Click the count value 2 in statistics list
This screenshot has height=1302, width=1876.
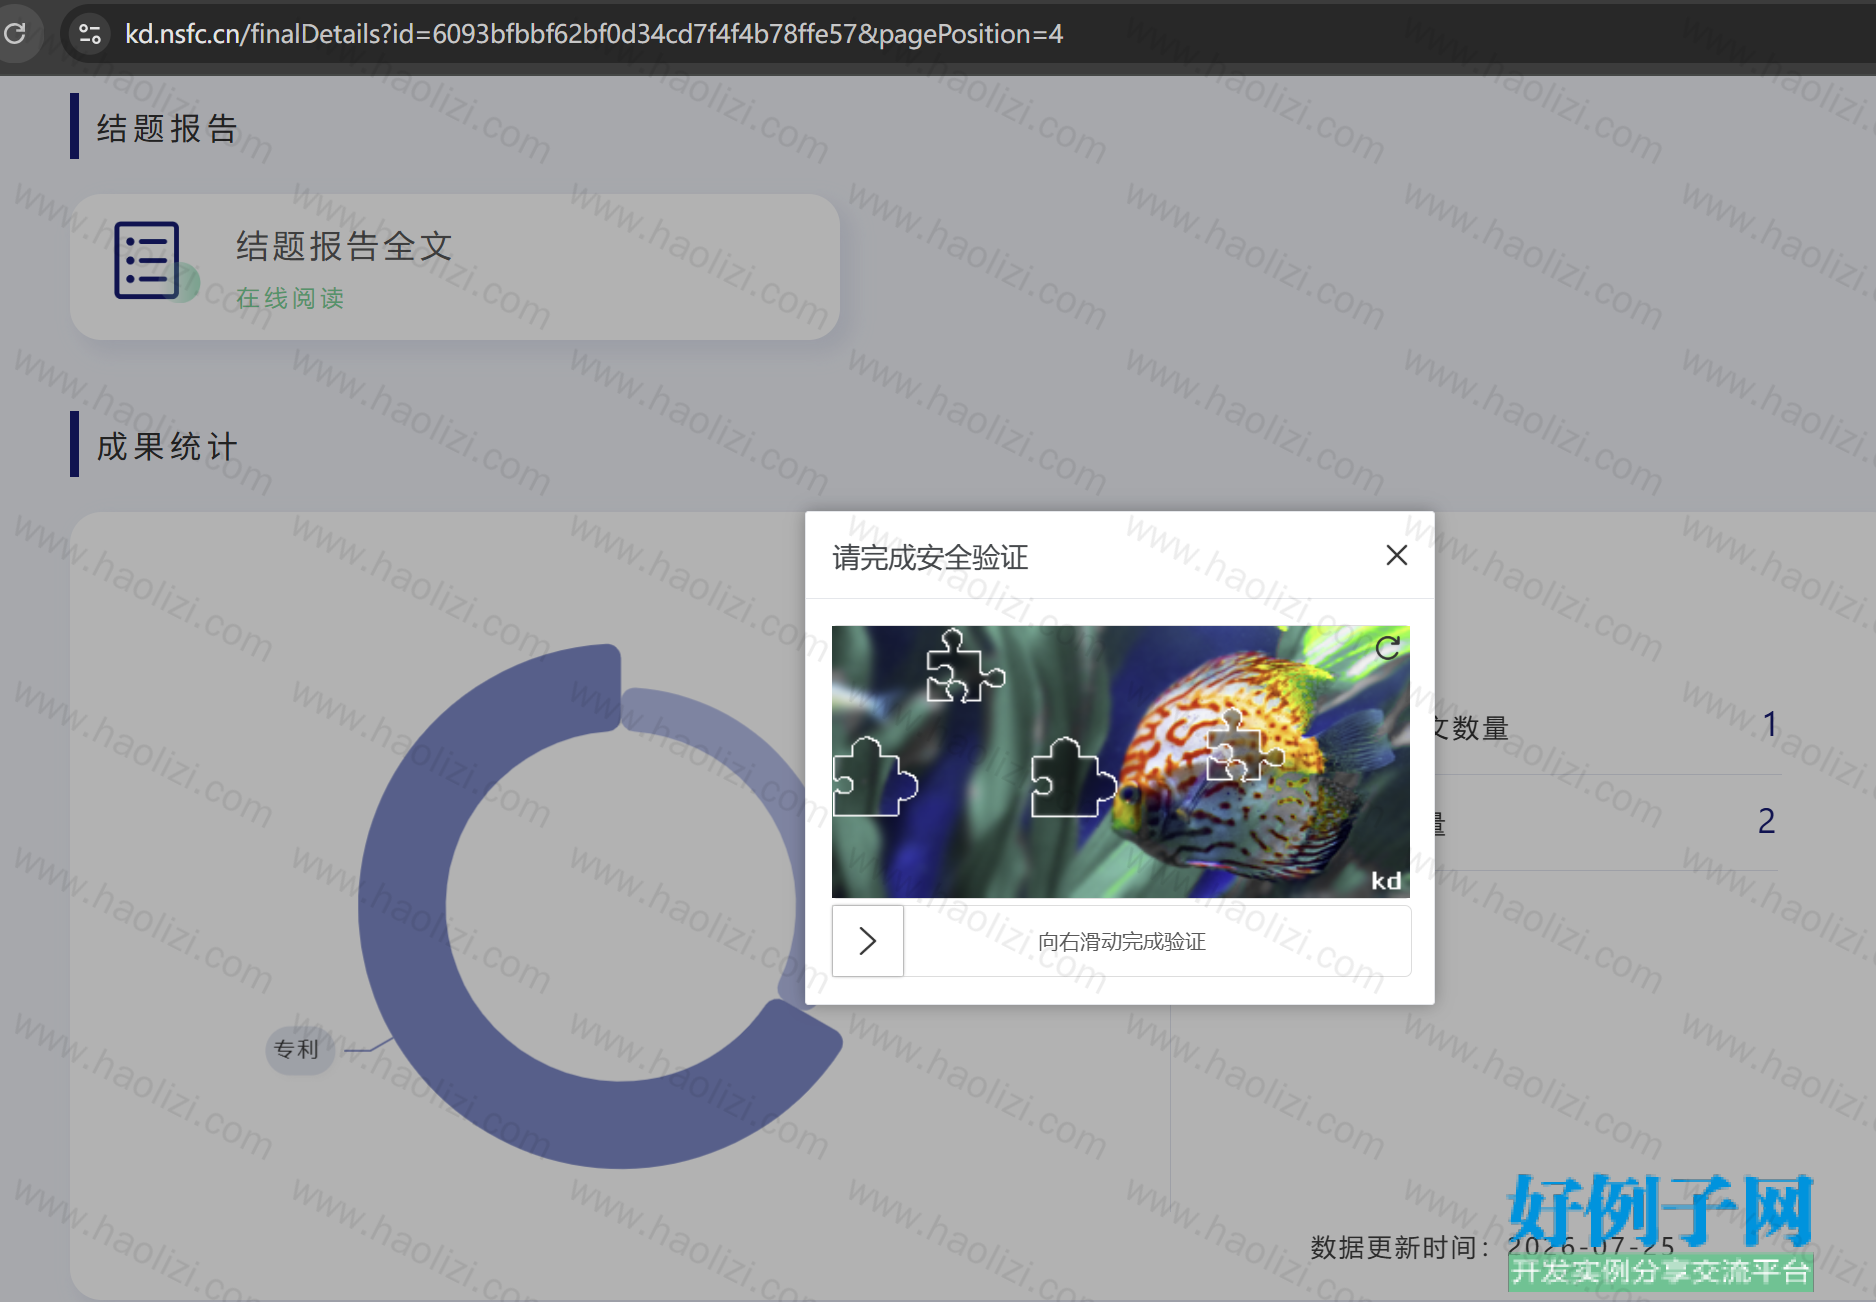tap(1766, 821)
